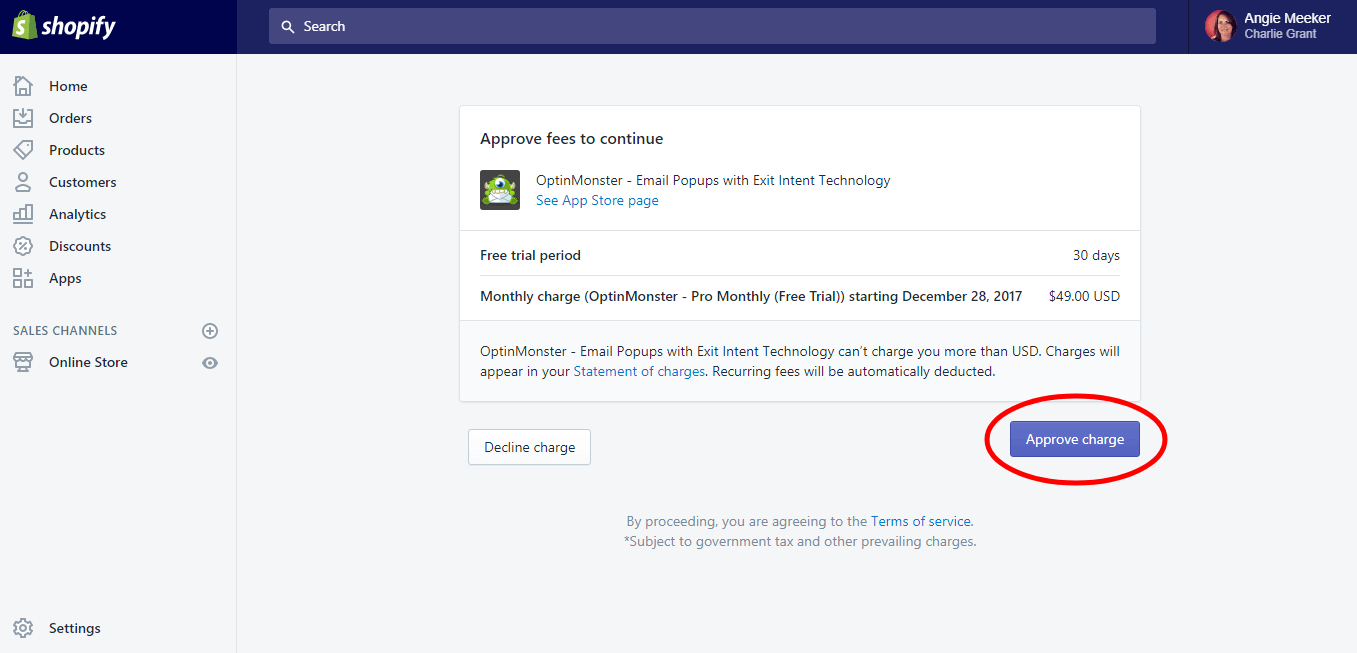Open the Orders menu item

pyautogui.click(x=70, y=118)
